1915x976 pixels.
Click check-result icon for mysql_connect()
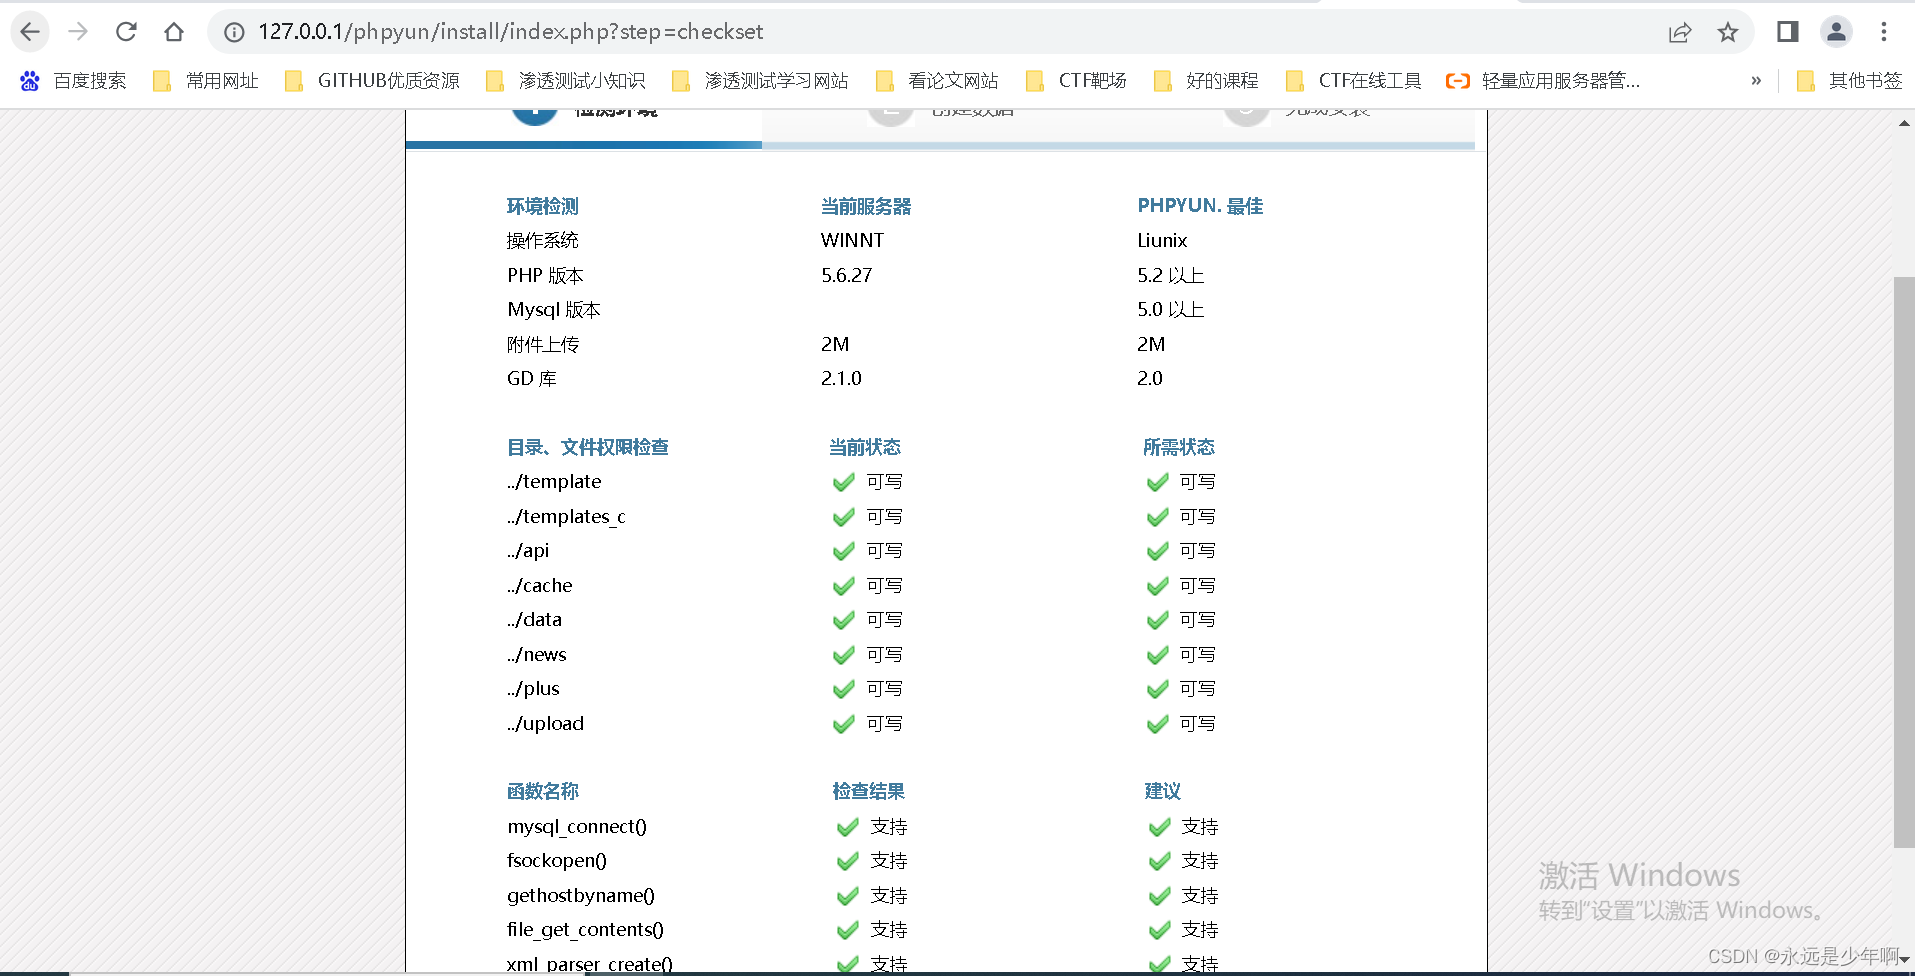848,827
